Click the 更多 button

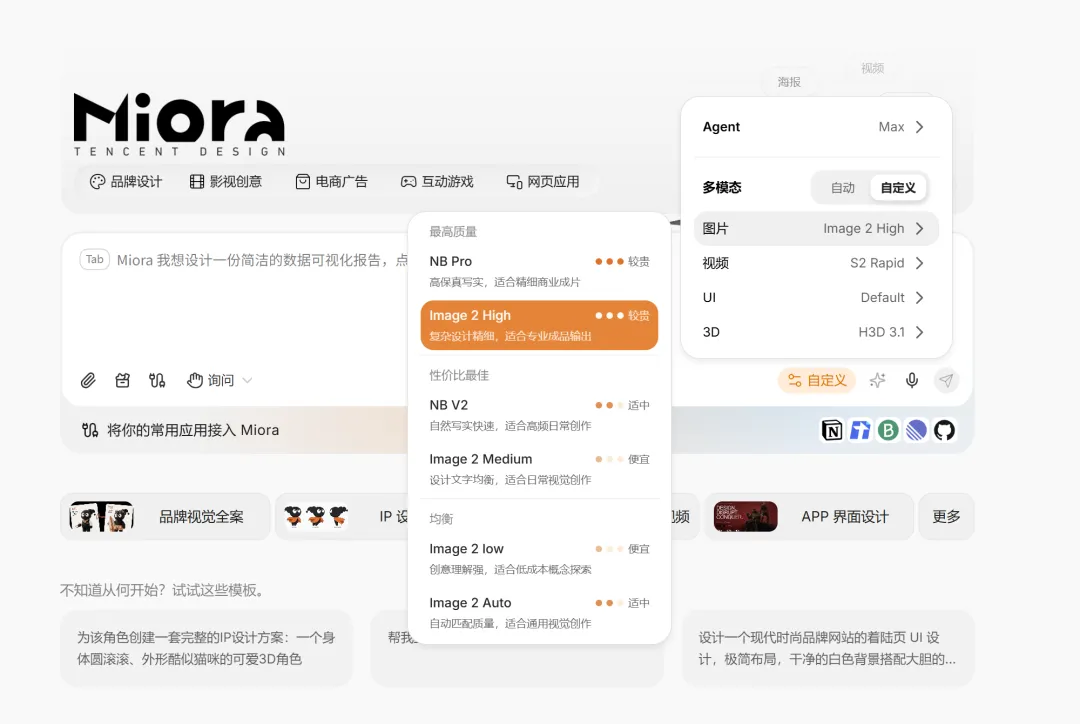[x=946, y=517]
